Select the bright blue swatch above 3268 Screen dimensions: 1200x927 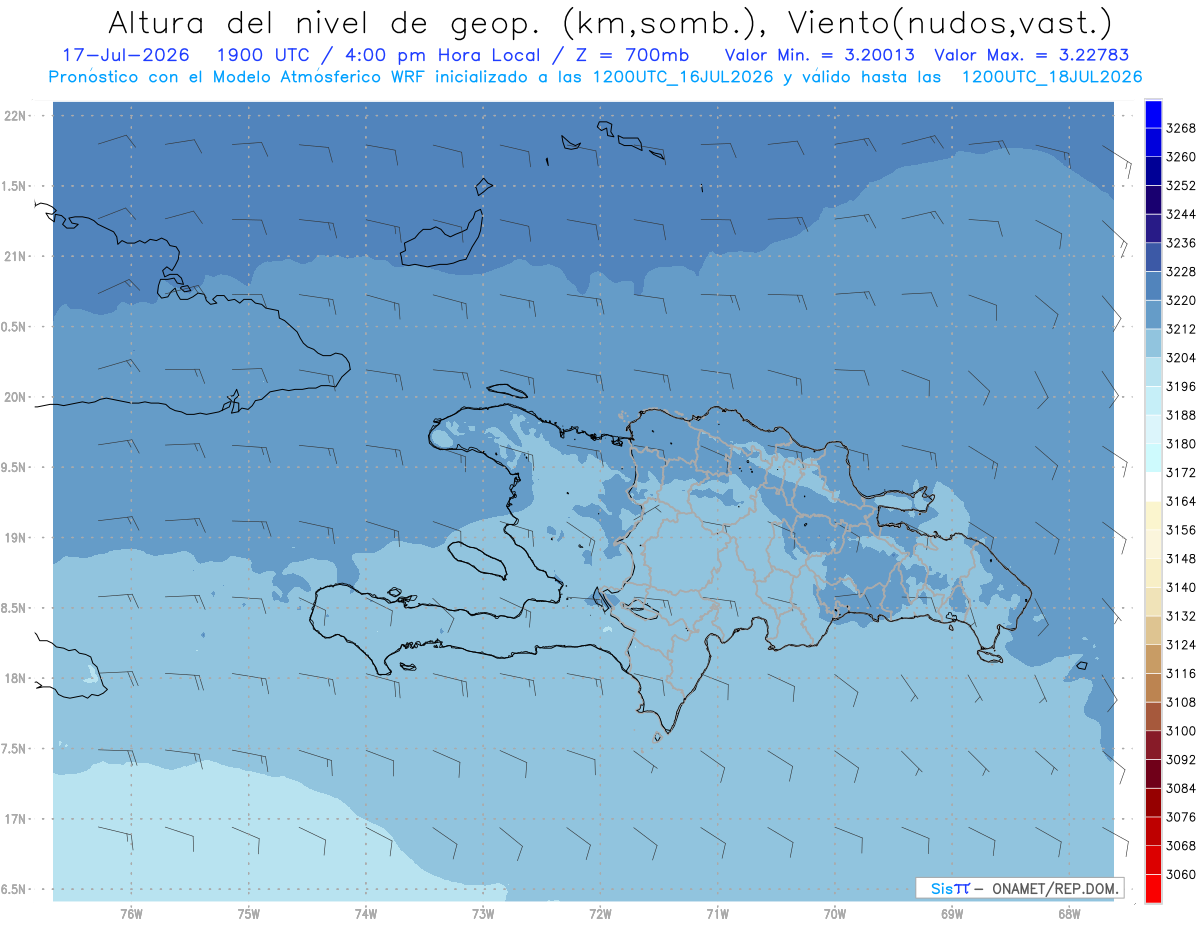click(x=1153, y=114)
